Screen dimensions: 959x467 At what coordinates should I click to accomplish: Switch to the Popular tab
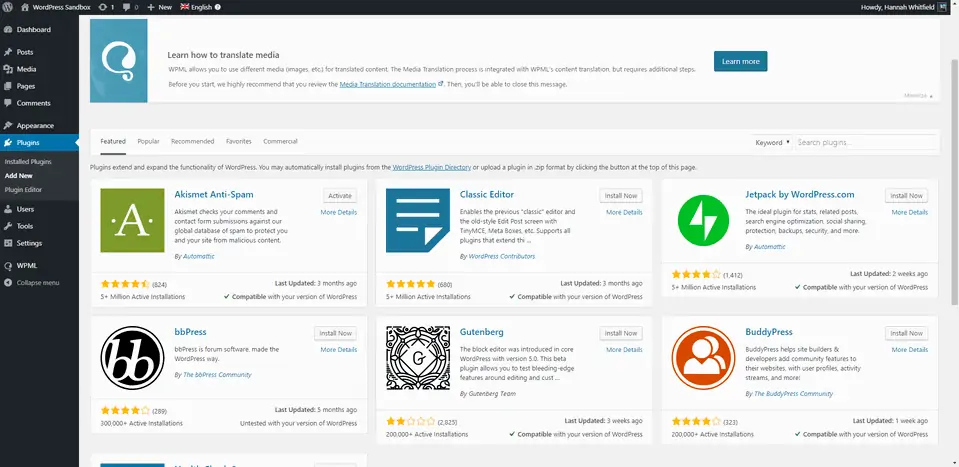[x=149, y=141]
